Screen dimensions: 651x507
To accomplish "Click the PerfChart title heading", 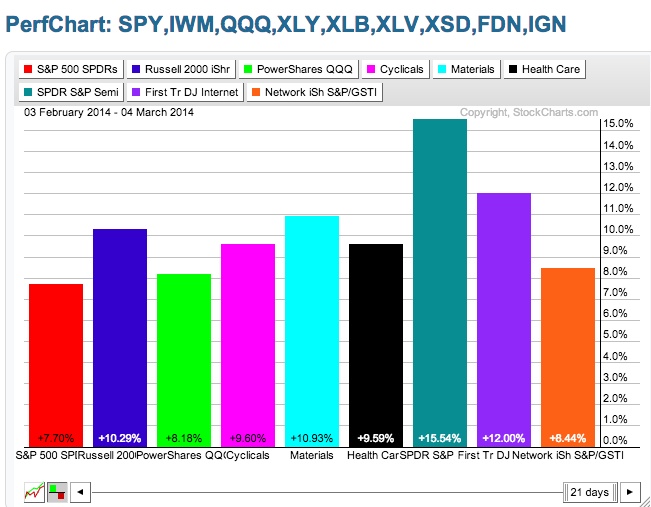I will pyautogui.click(x=286, y=24).
